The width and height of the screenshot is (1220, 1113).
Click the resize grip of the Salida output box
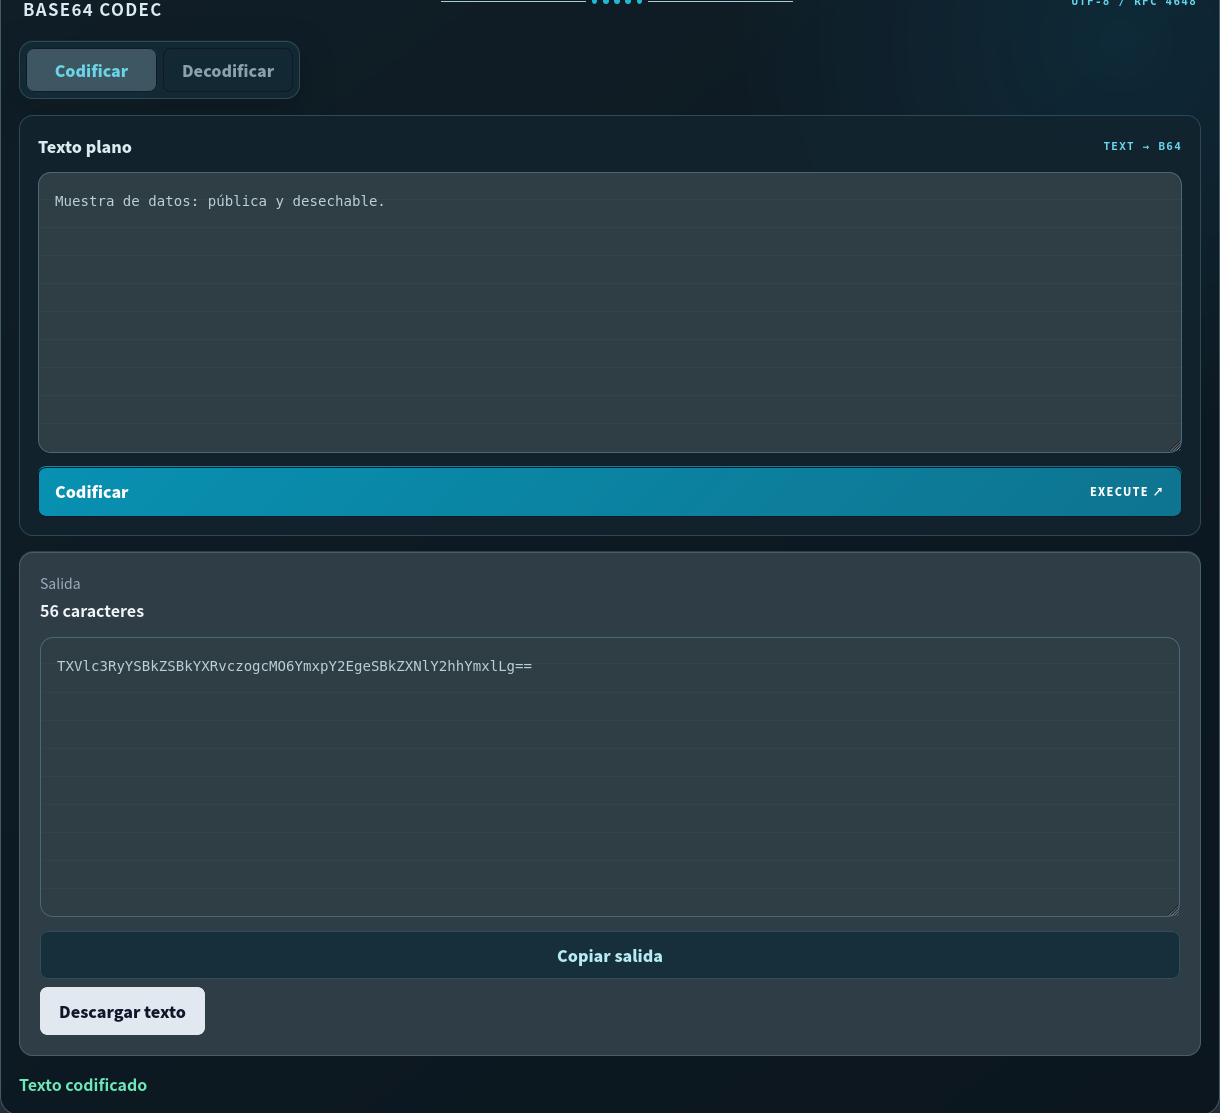click(1173, 910)
